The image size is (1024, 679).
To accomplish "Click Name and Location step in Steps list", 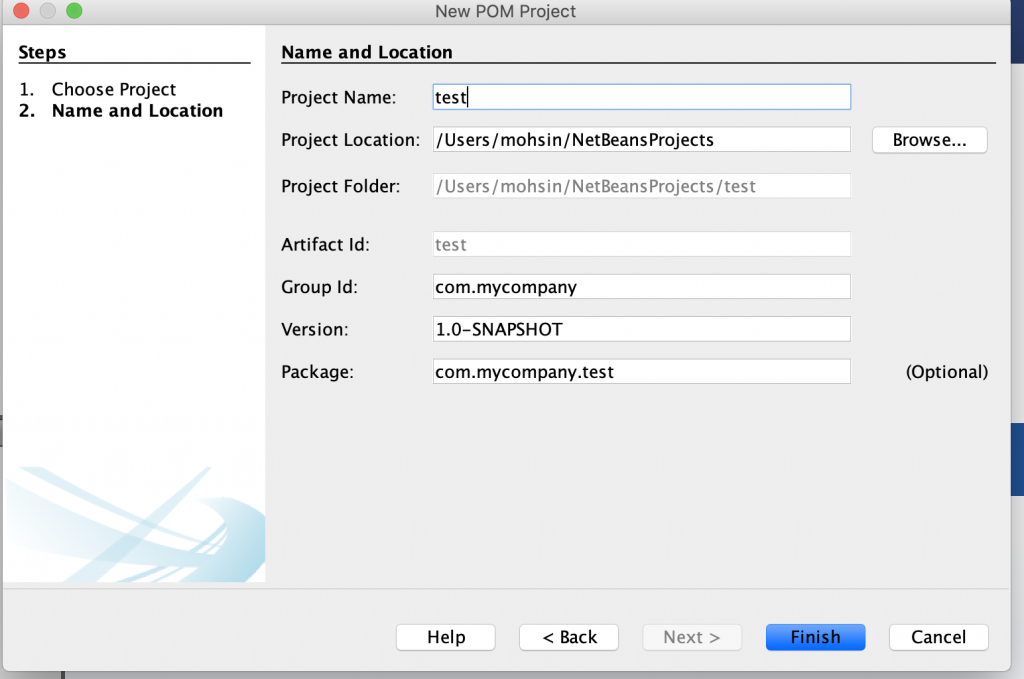I will pos(136,111).
